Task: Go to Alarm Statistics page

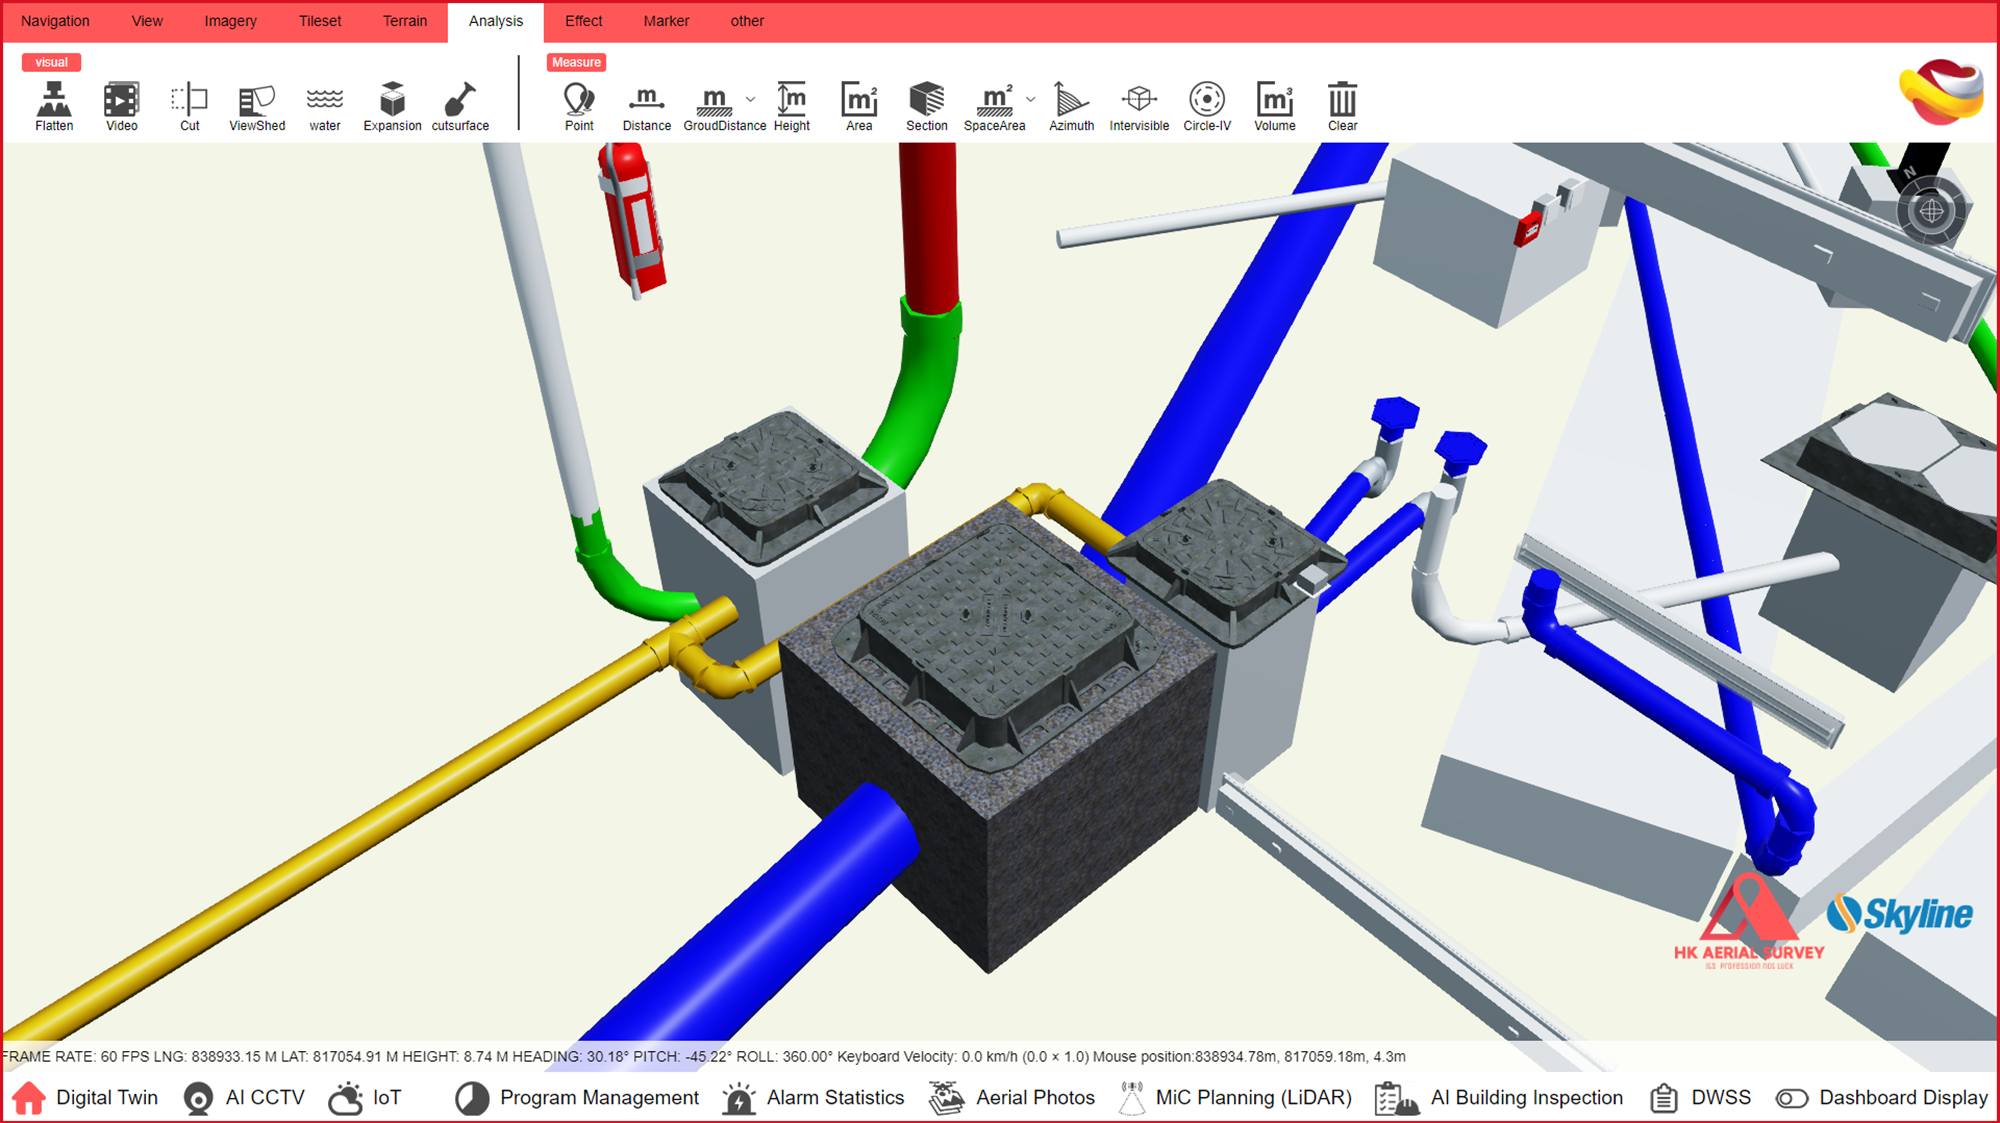Action: (x=813, y=1098)
